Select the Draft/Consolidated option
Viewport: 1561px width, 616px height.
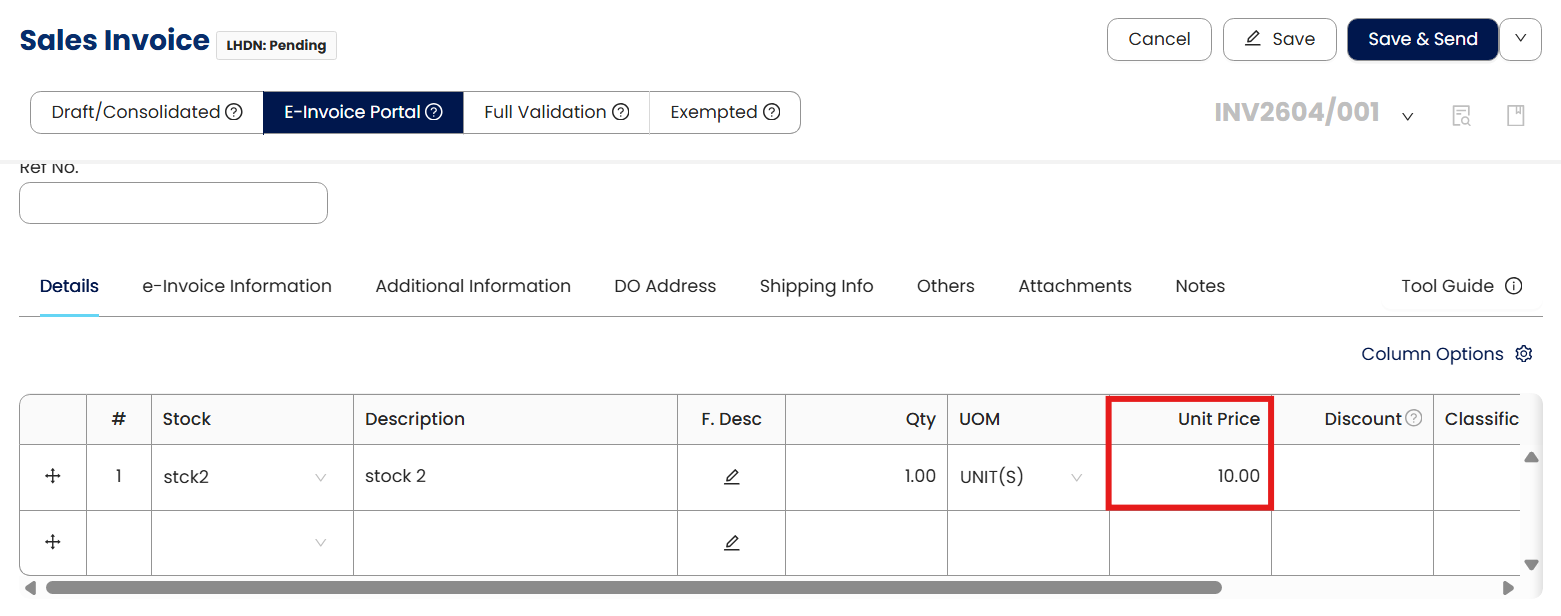[x=147, y=112]
